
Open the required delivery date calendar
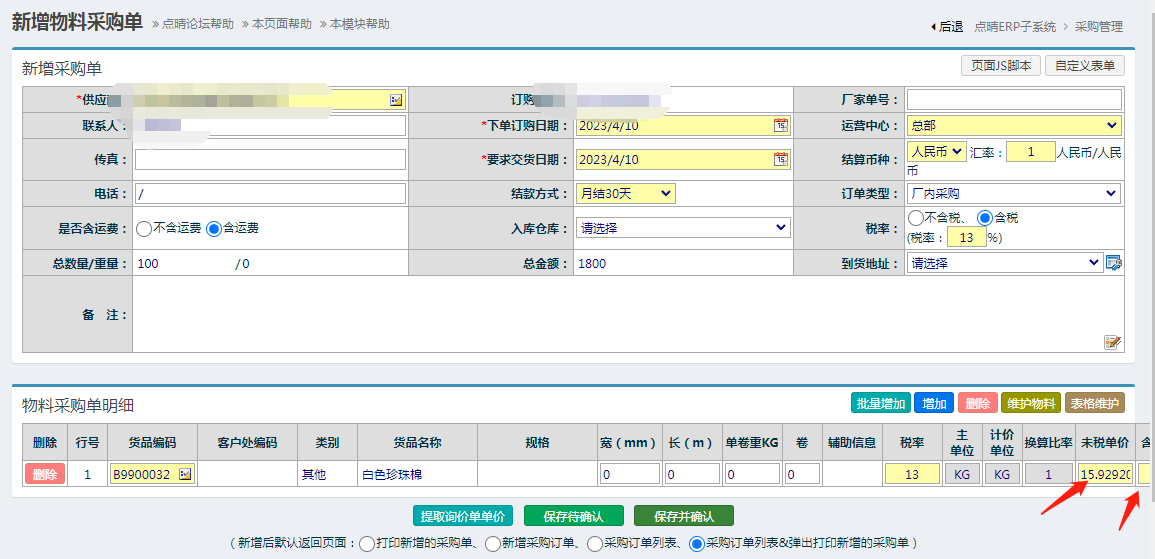click(x=781, y=160)
